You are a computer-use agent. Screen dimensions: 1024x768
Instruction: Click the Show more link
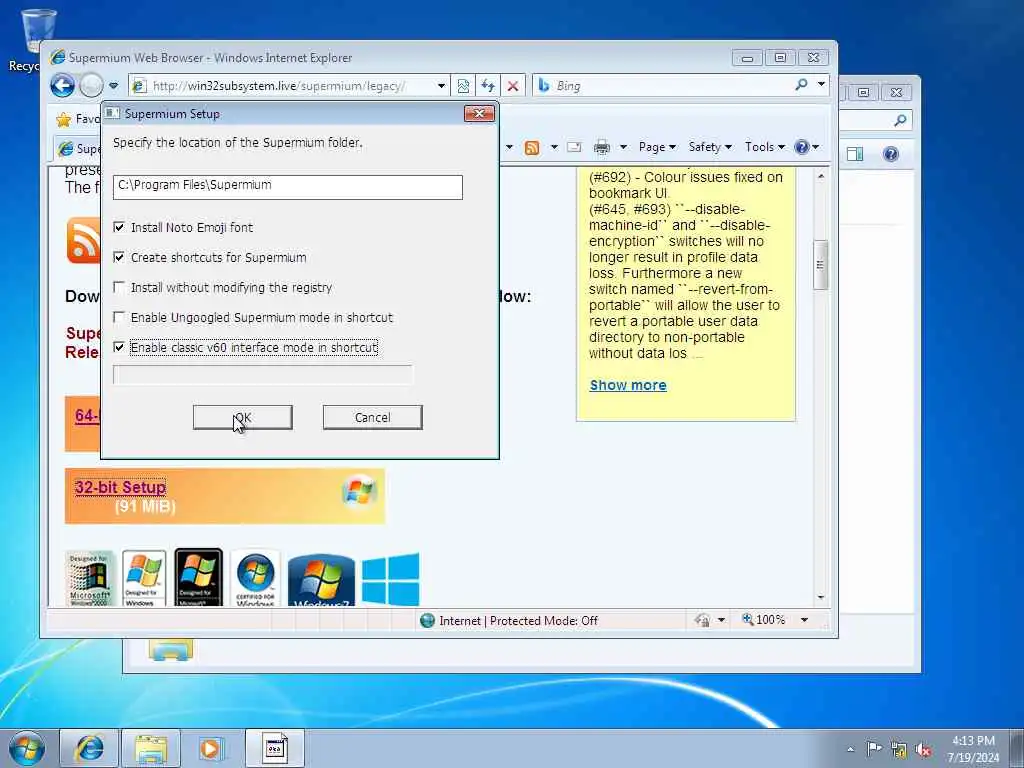pyautogui.click(x=628, y=385)
